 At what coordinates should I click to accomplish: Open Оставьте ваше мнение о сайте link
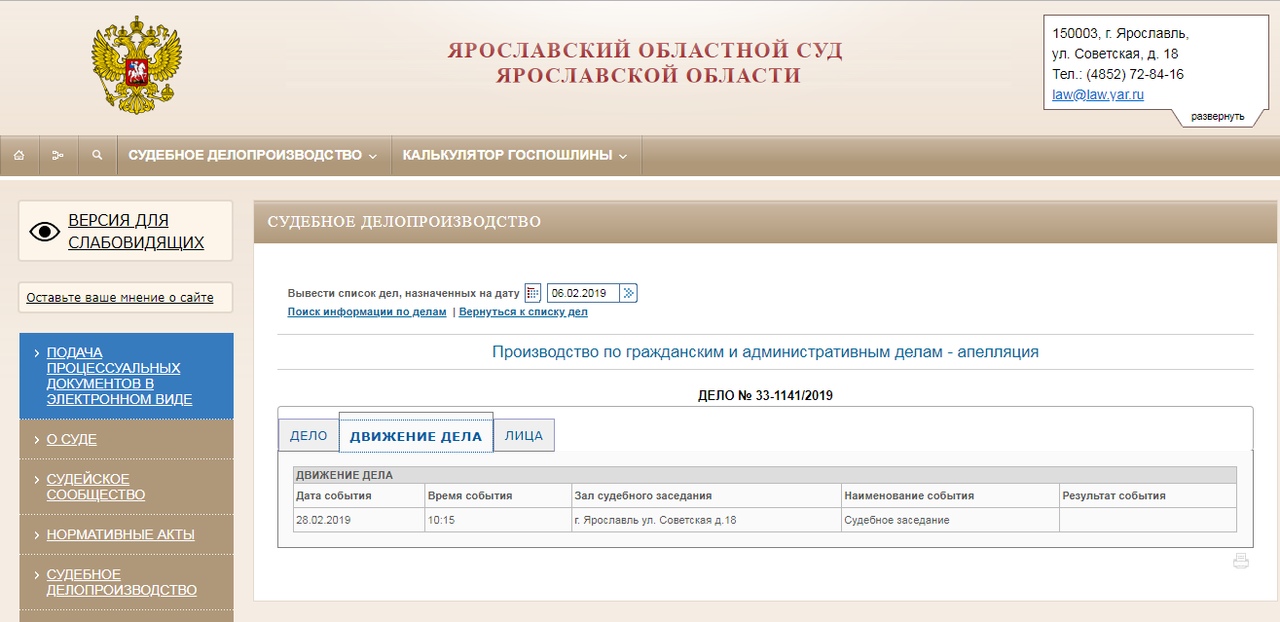coord(120,298)
